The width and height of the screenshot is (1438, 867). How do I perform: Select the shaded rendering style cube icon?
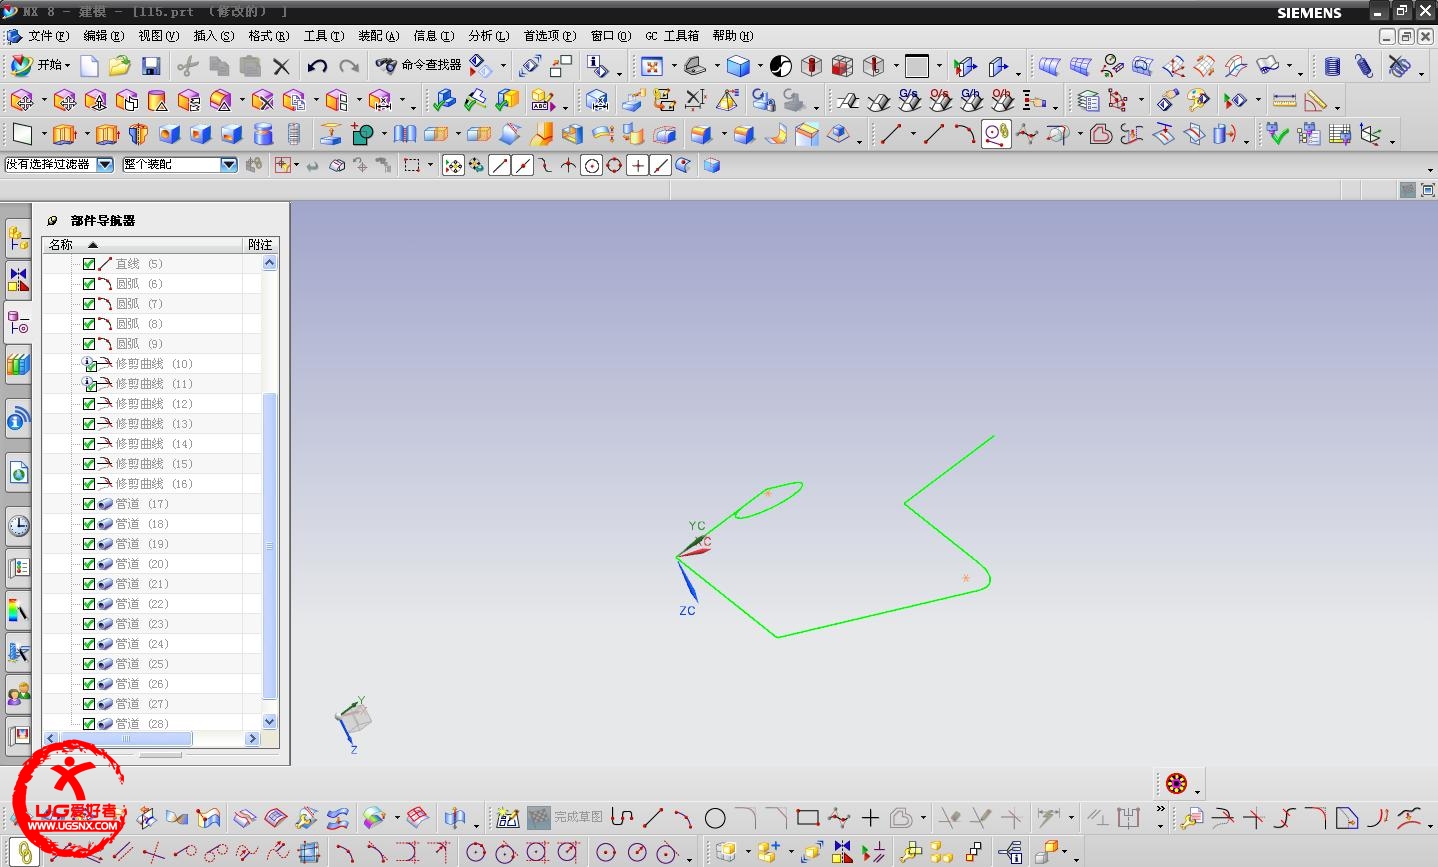click(738, 66)
